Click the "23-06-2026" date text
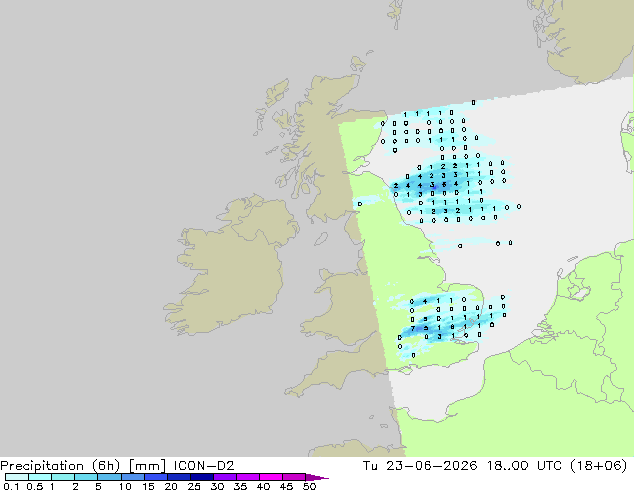 click(x=431, y=466)
